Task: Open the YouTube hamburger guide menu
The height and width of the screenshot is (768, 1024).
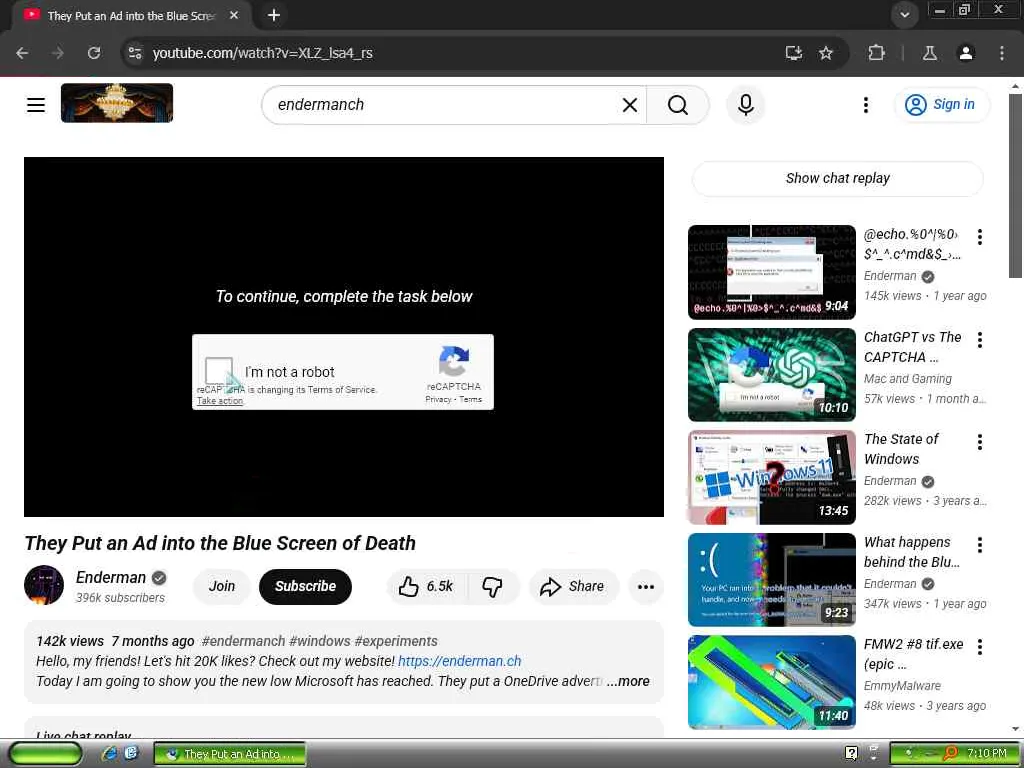Action: pos(36,104)
